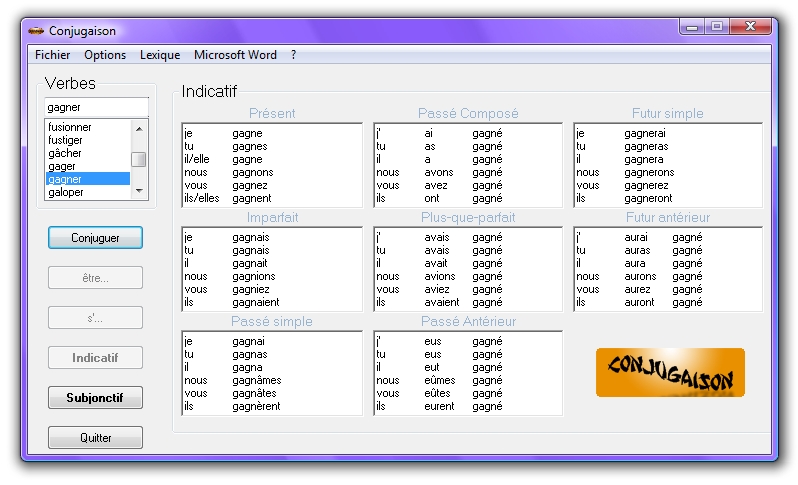Open the question mark help menu
Screen dimensions: 798x485
(x=293, y=55)
